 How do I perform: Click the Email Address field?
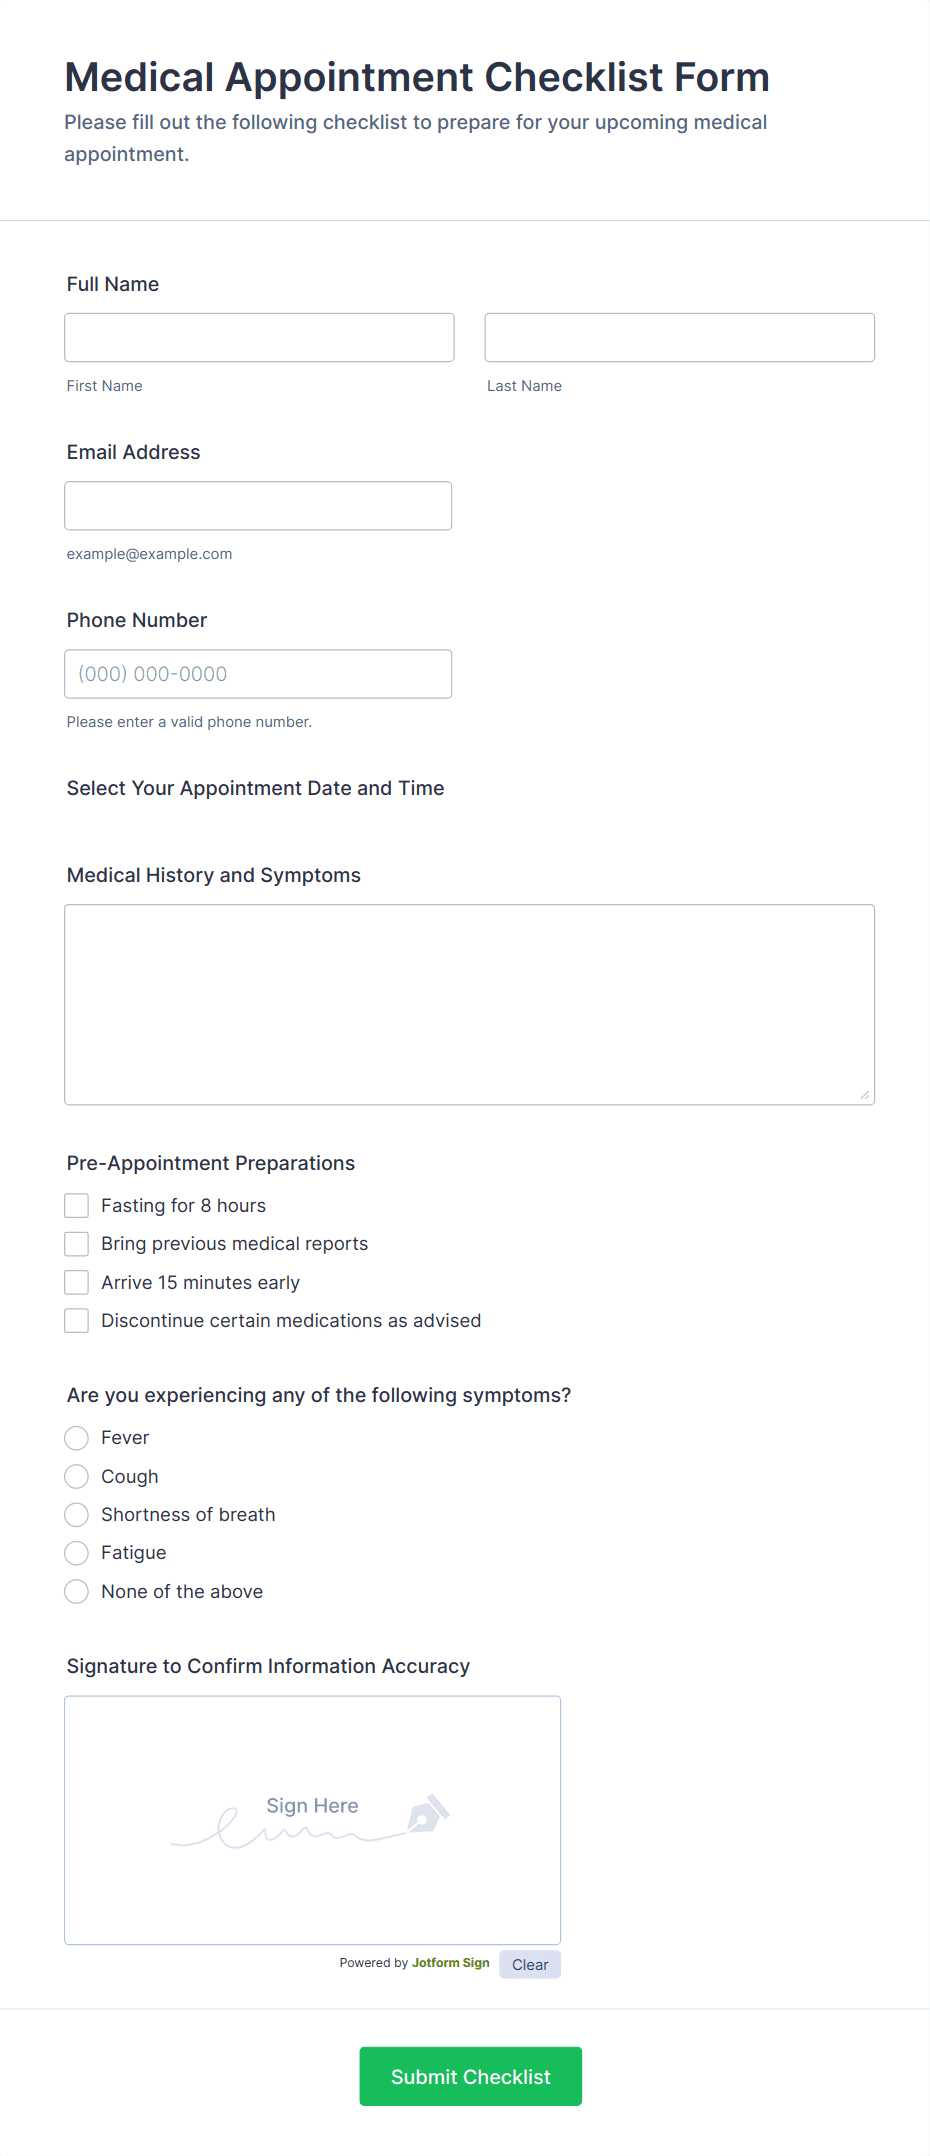(x=258, y=505)
